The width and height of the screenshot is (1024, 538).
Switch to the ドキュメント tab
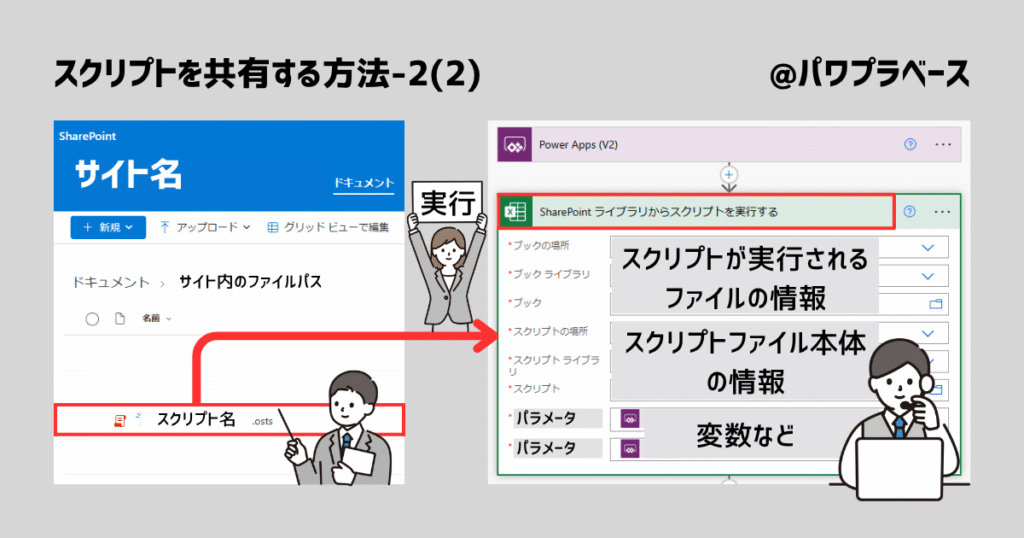[x=363, y=184]
